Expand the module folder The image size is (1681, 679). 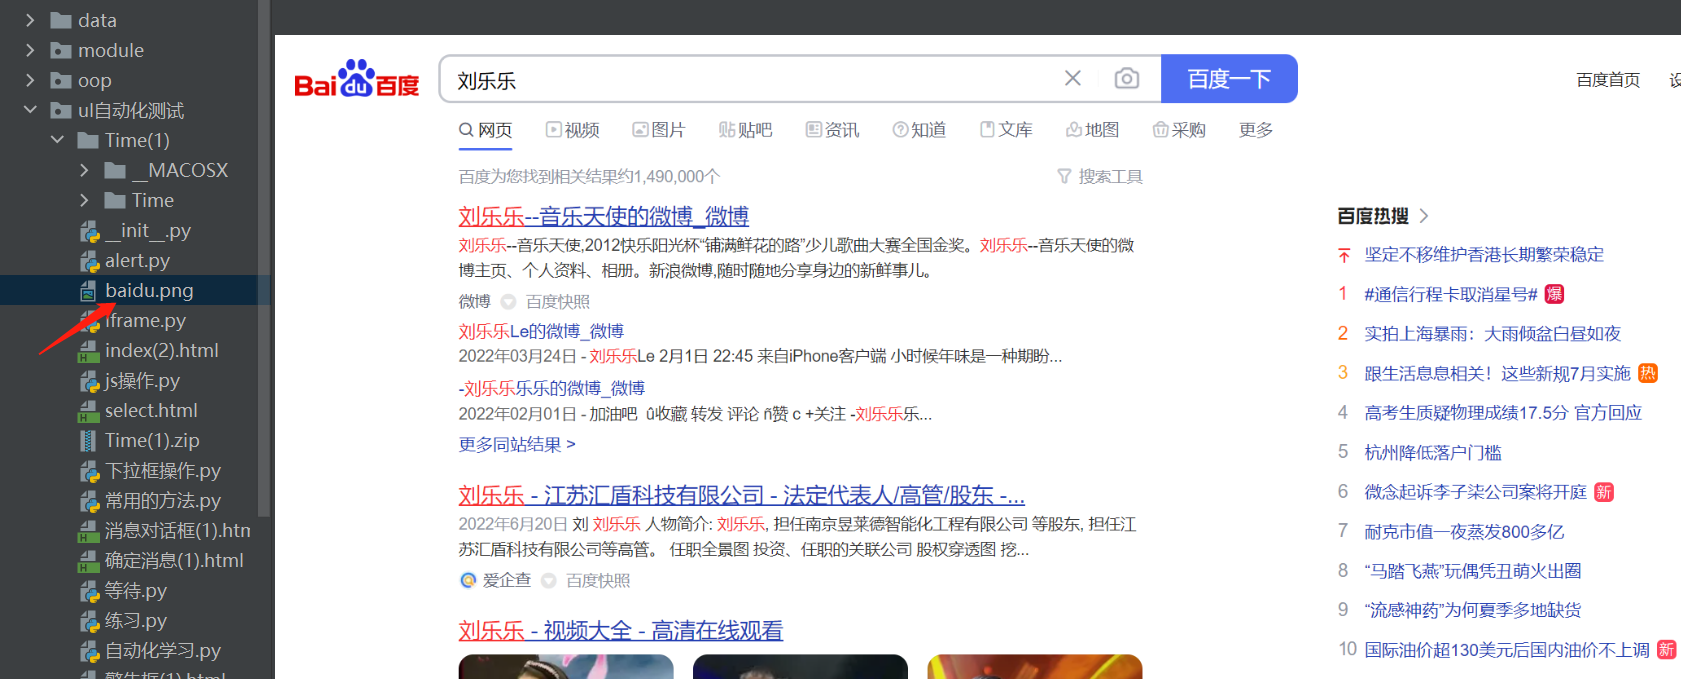[30, 50]
